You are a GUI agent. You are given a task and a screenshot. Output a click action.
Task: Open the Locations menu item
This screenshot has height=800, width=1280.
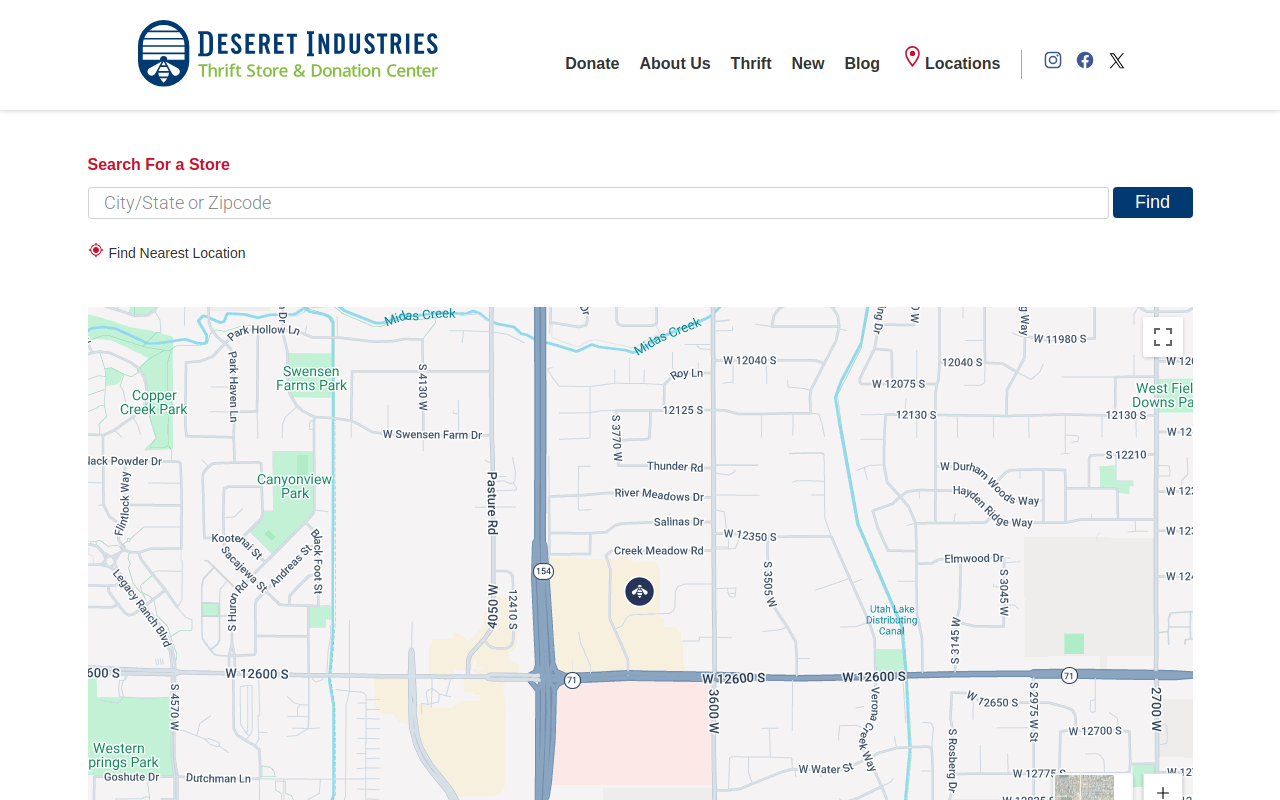(x=962, y=63)
